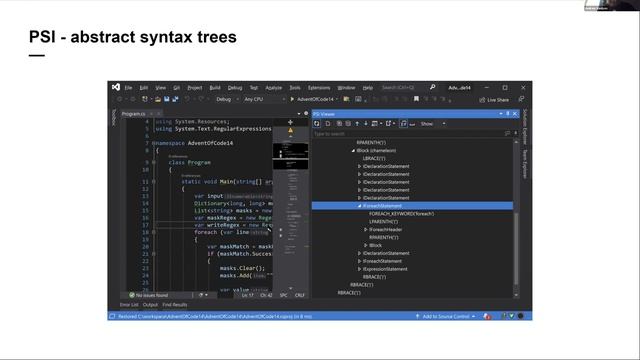Image resolution: width=640 pixels, height=360 pixels.
Task: Close the PSI Viewer panel
Action: (x=515, y=114)
